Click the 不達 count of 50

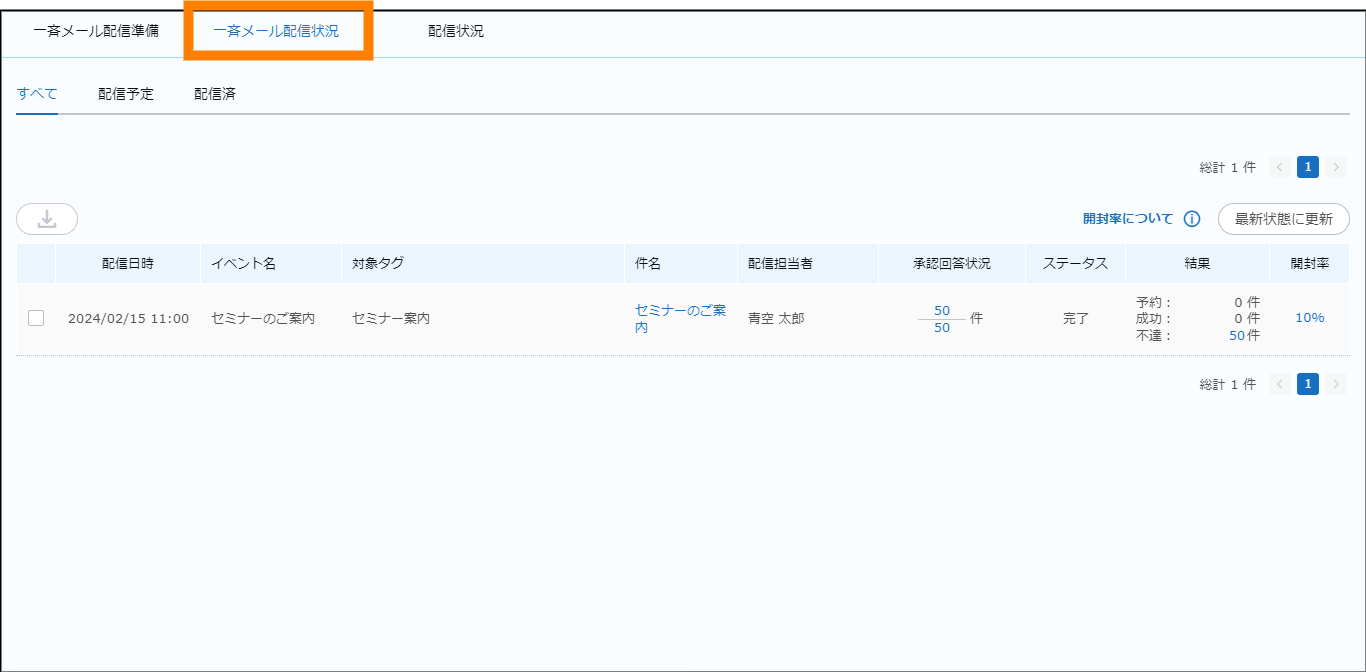(1237, 336)
